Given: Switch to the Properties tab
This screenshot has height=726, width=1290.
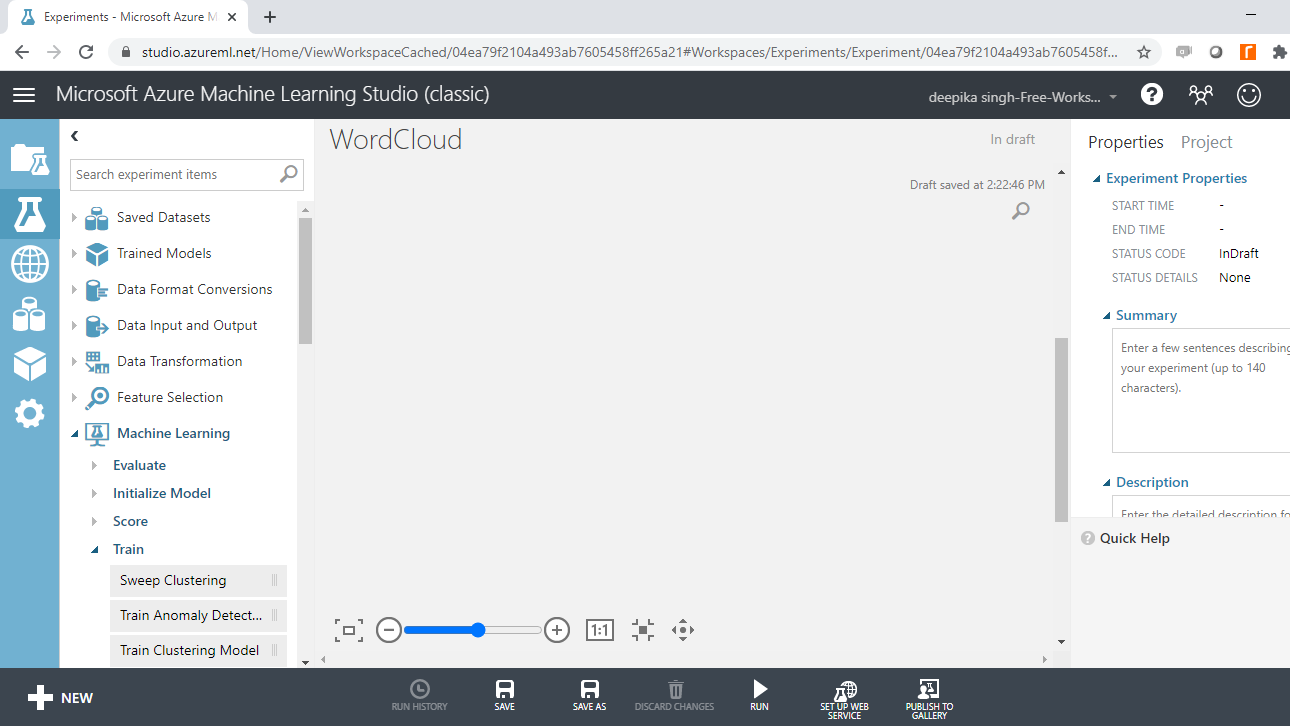Looking at the screenshot, I should 1126,142.
